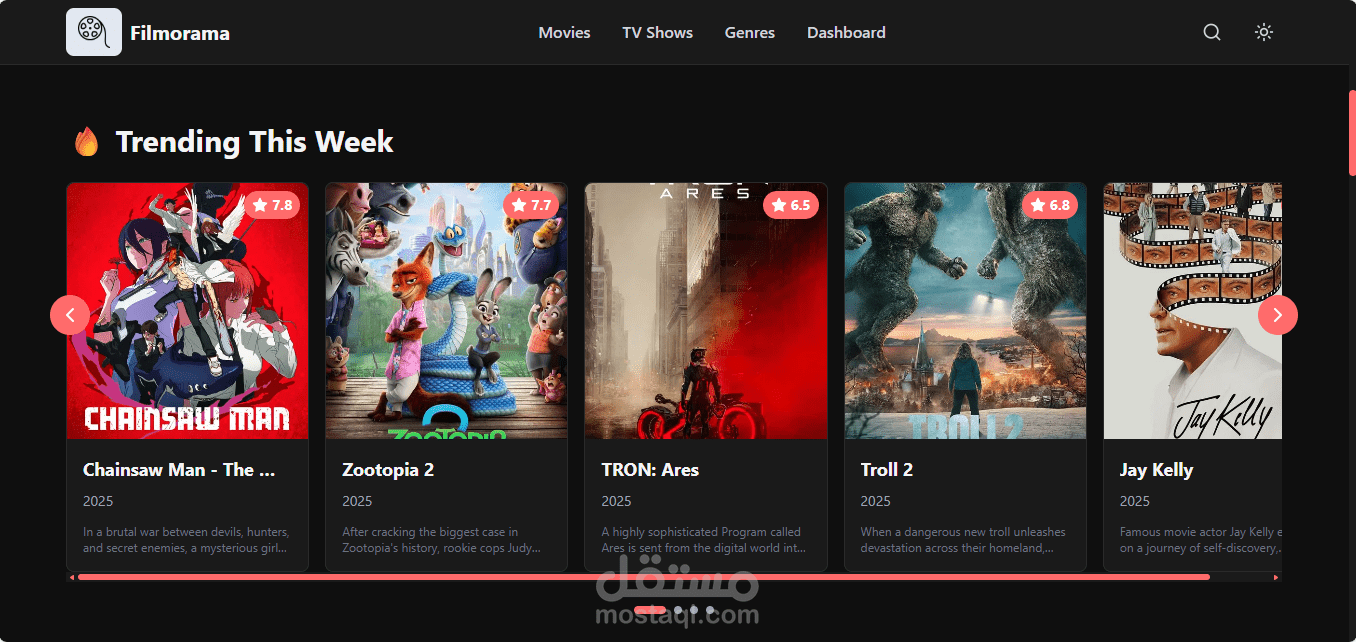Click the 7.7 star rating on Zootopia 2
The width and height of the screenshot is (1356, 642).
532,205
